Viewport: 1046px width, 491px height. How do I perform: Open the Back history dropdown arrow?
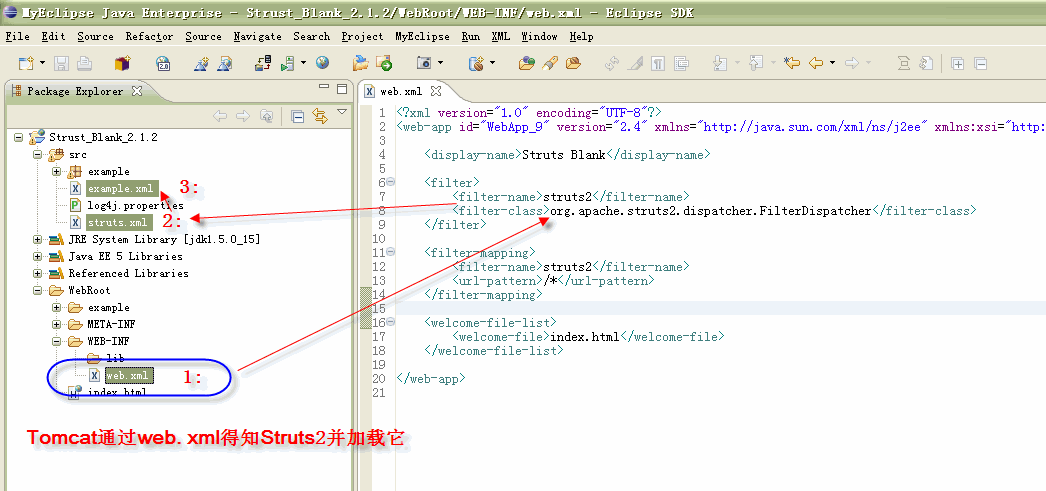pyautogui.click(x=833, y=63)
